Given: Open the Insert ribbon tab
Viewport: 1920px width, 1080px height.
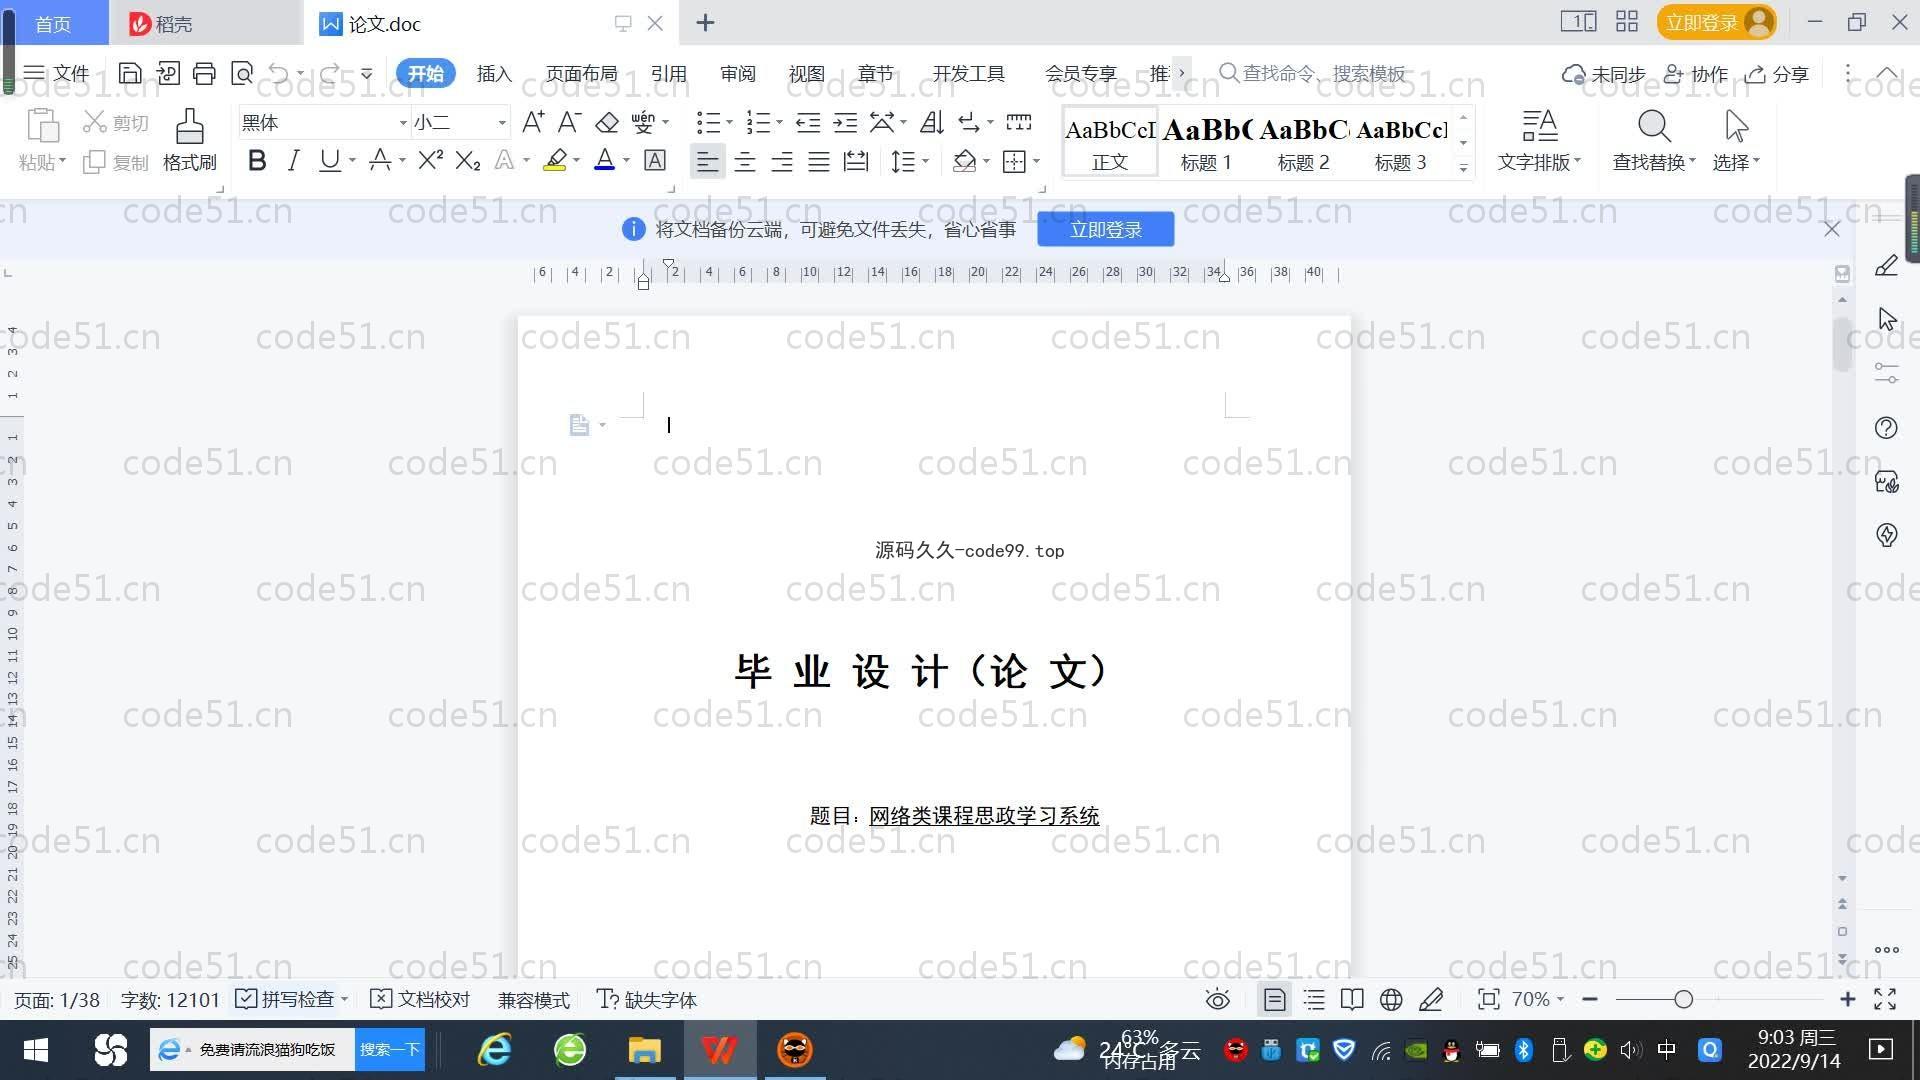Looking at the screenshot, I should (494, 73).
